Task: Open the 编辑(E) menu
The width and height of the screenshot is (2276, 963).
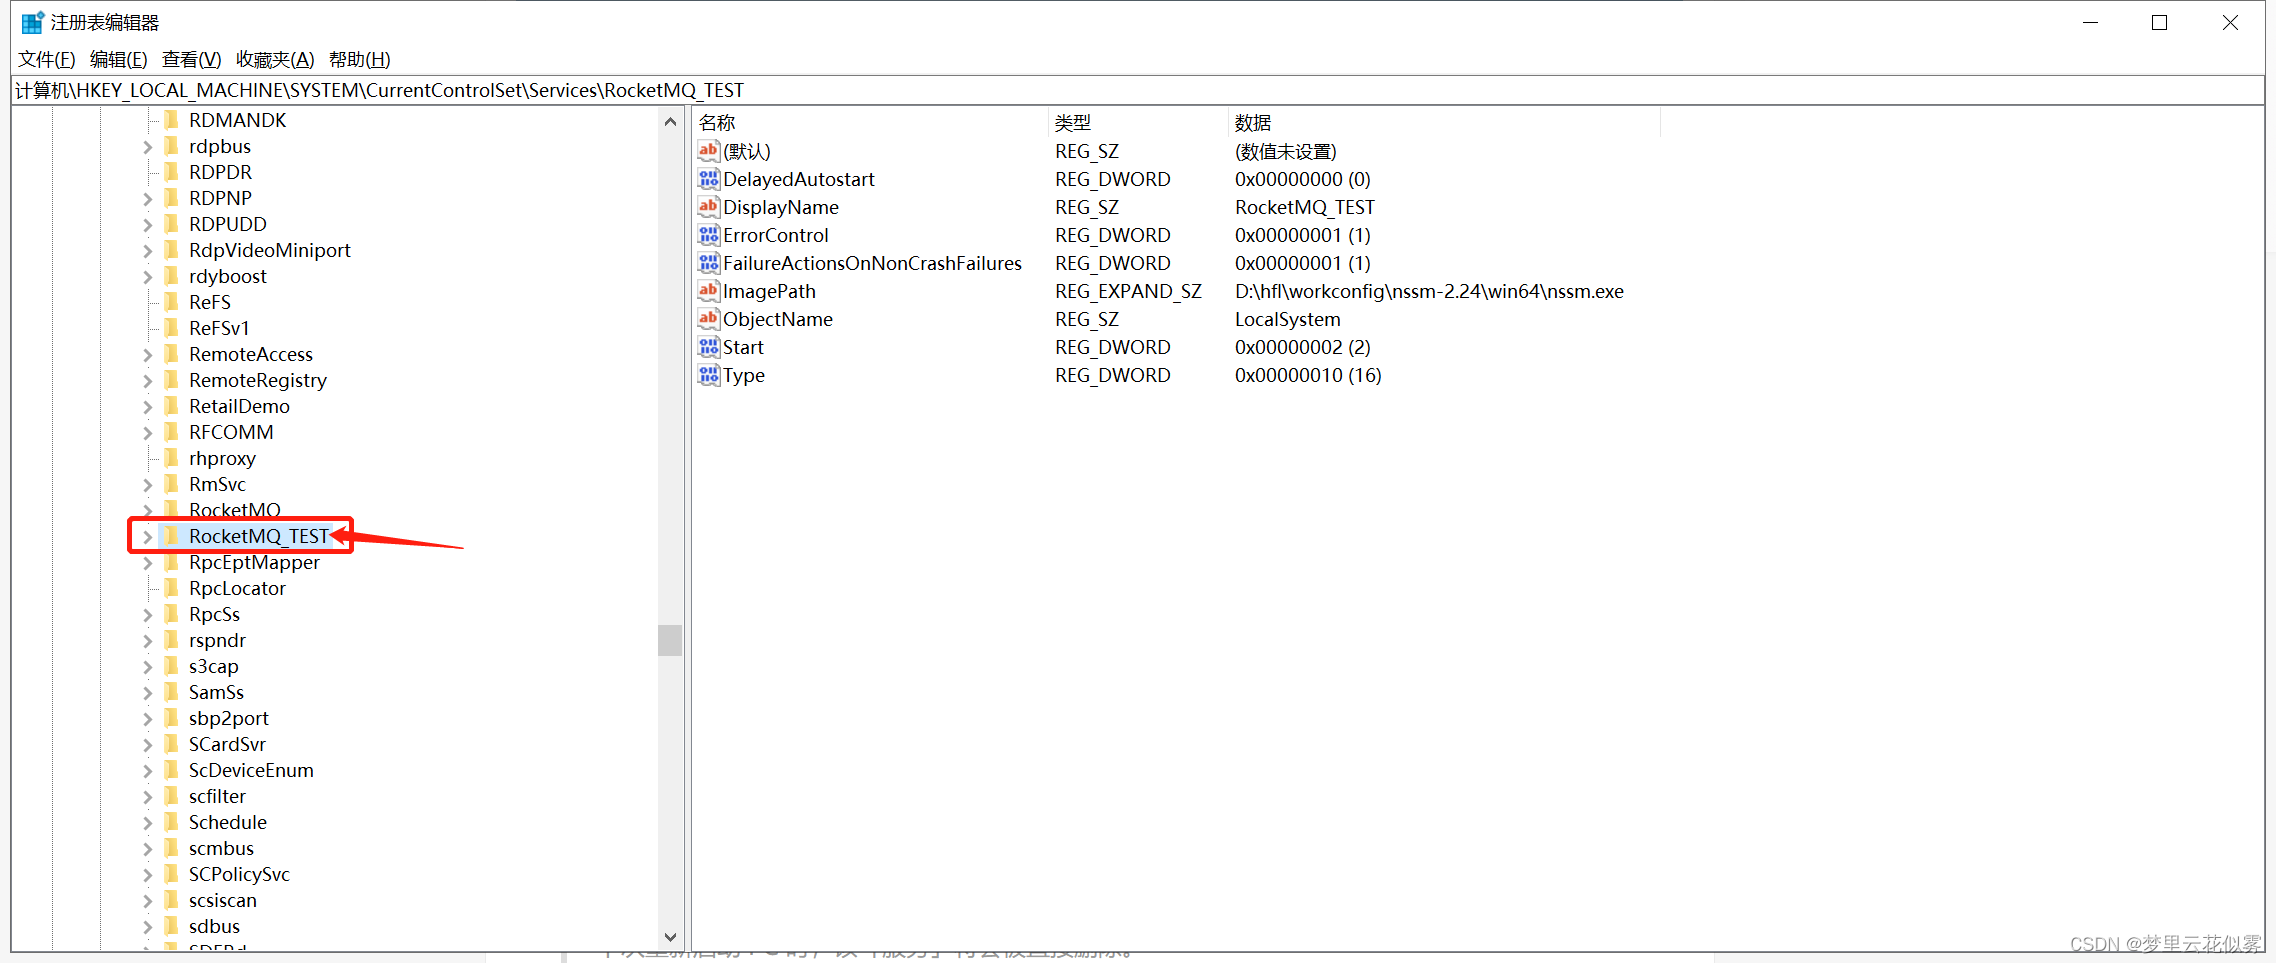Action: 118,60
